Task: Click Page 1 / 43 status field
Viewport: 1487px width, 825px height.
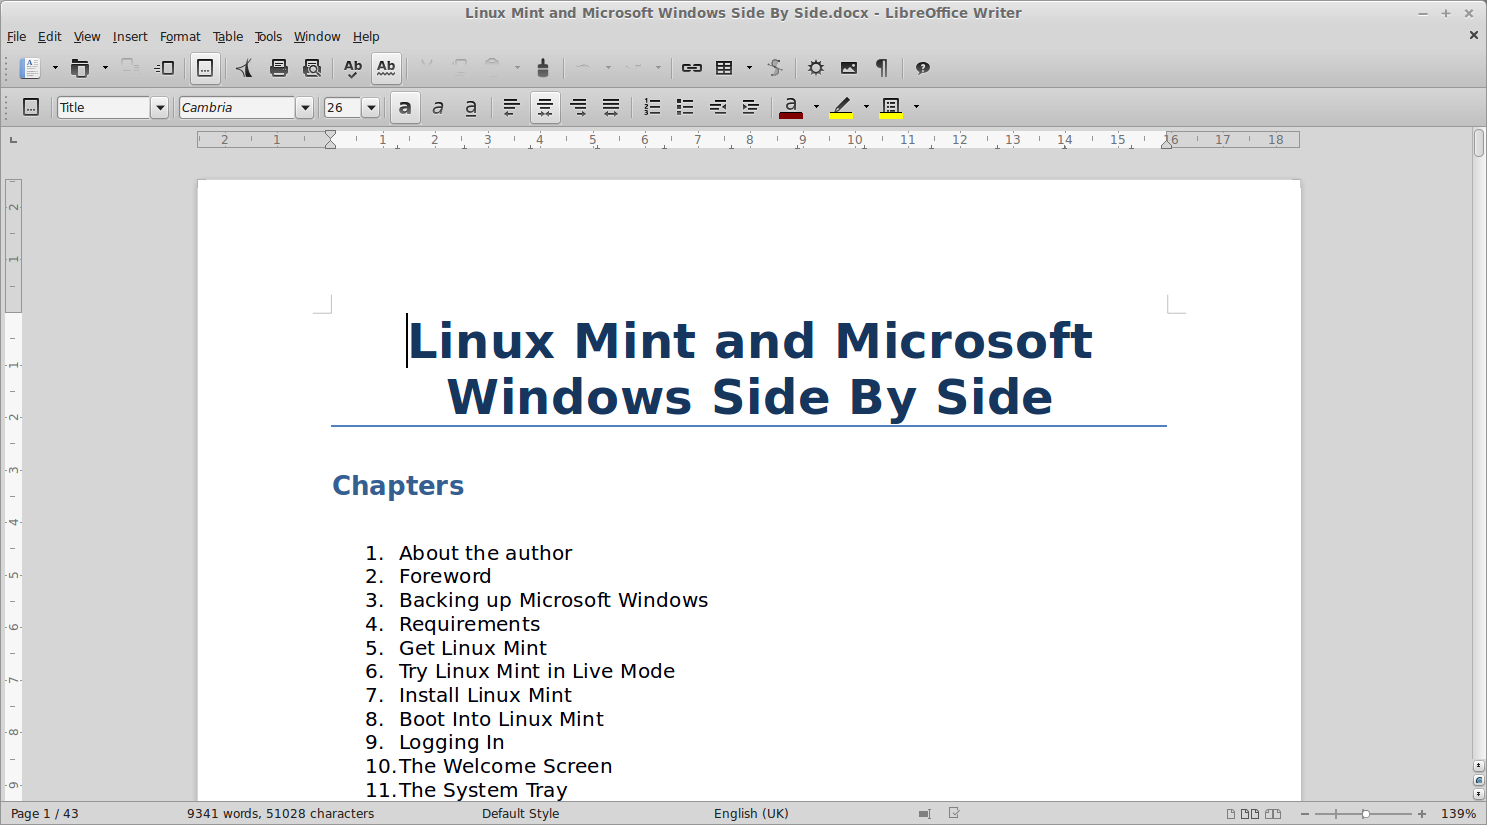Action: click(x=45, y=814)
